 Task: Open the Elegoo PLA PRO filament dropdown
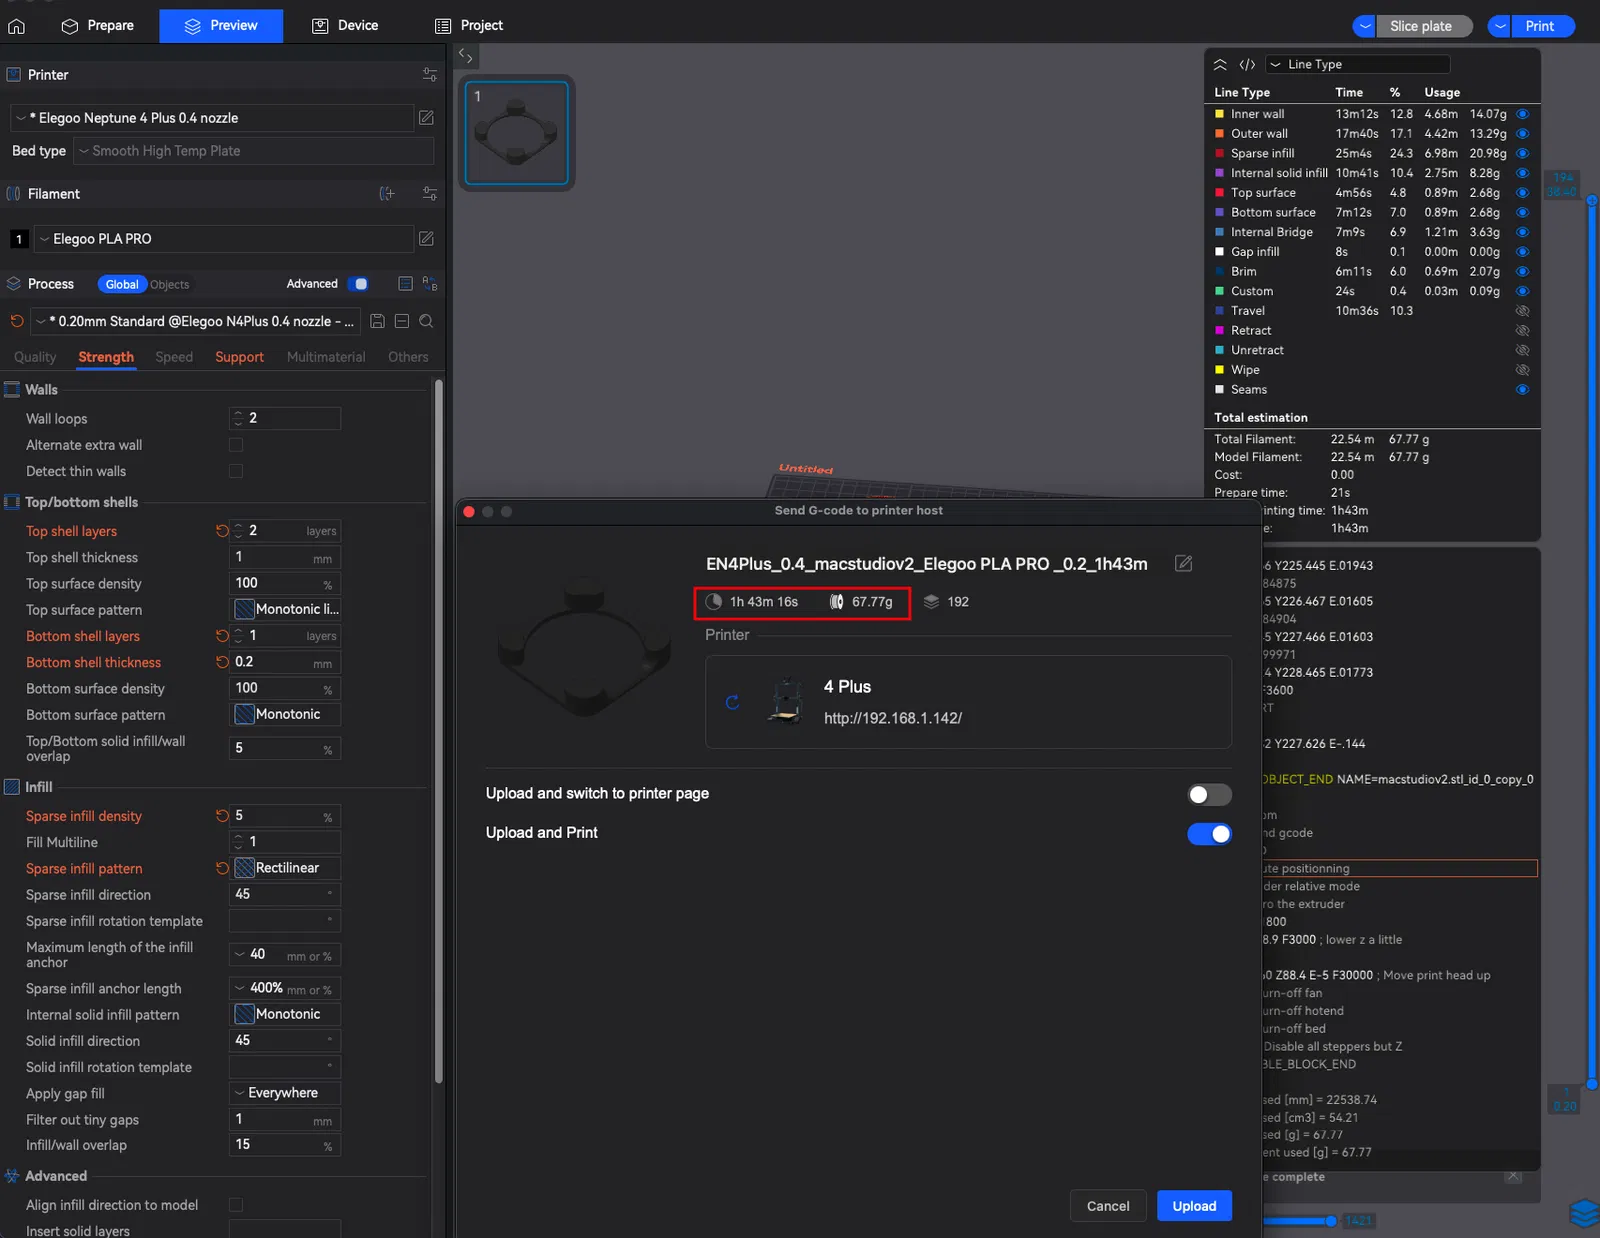223,239
